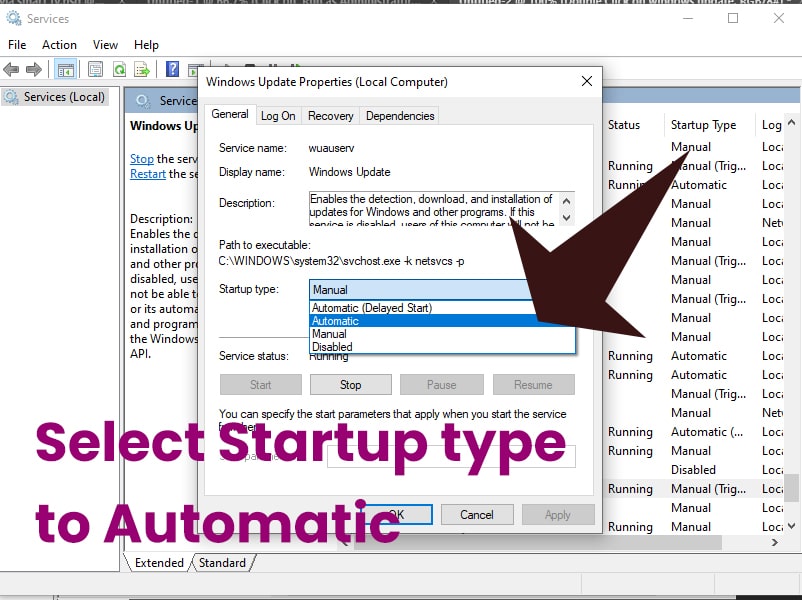The image size is (802, 600).
Task: Open the Dependencies tab
Action: (400, 116)
